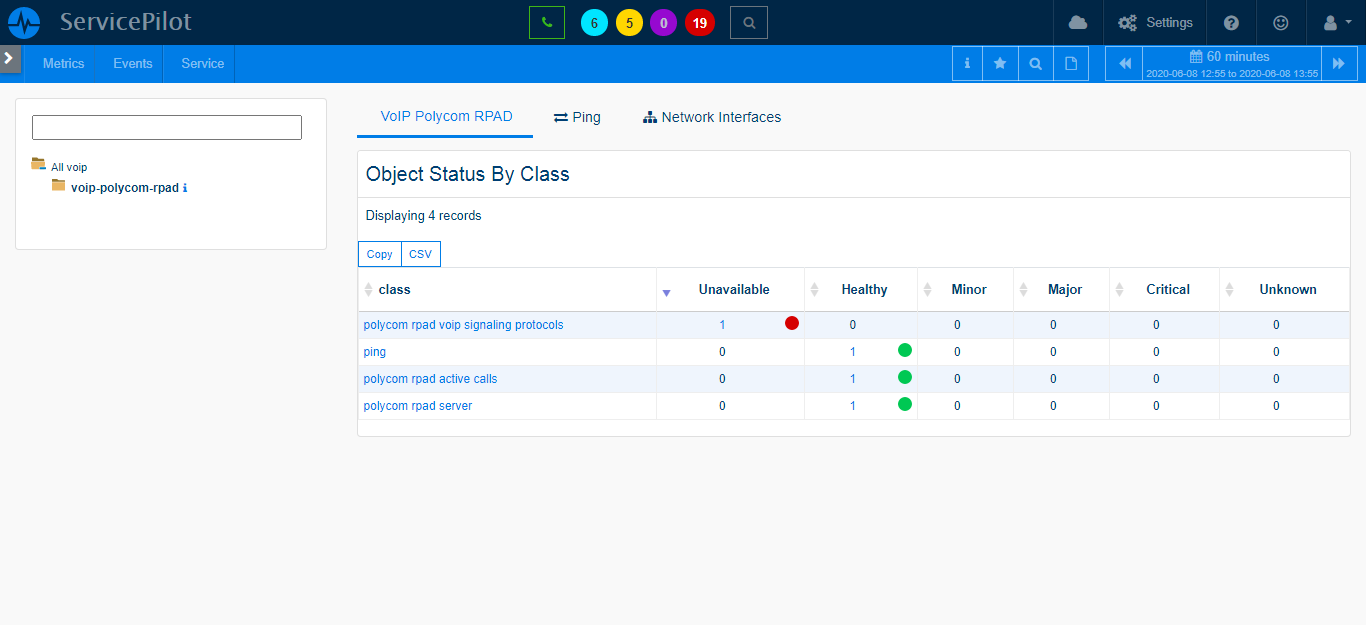
Task: Open the smiley feedback icon
Action: click(1281, 22)
